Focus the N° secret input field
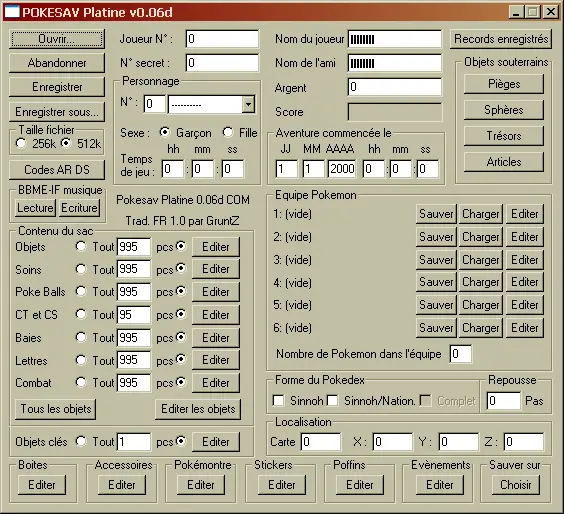 (x=222, y=63)
